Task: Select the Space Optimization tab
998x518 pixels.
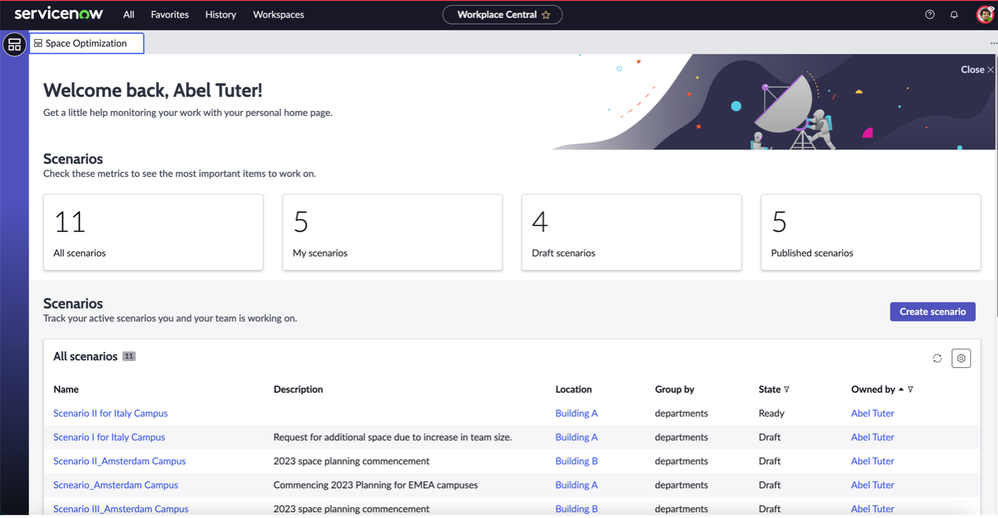Action: point(86,44)
